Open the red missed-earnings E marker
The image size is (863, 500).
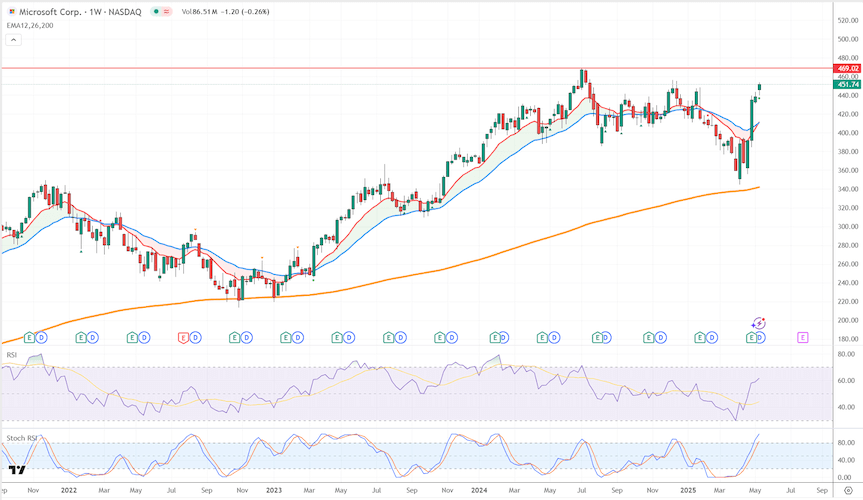[183, 338]
